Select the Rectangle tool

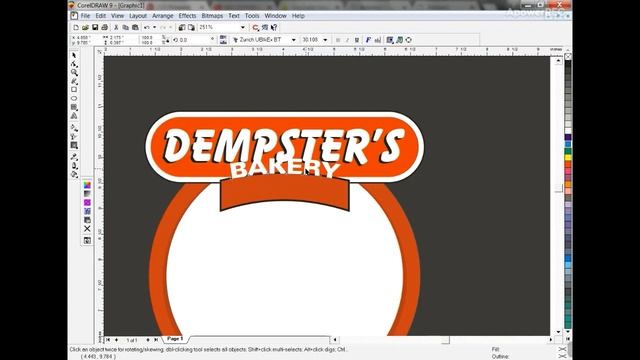tap(74, 89)
